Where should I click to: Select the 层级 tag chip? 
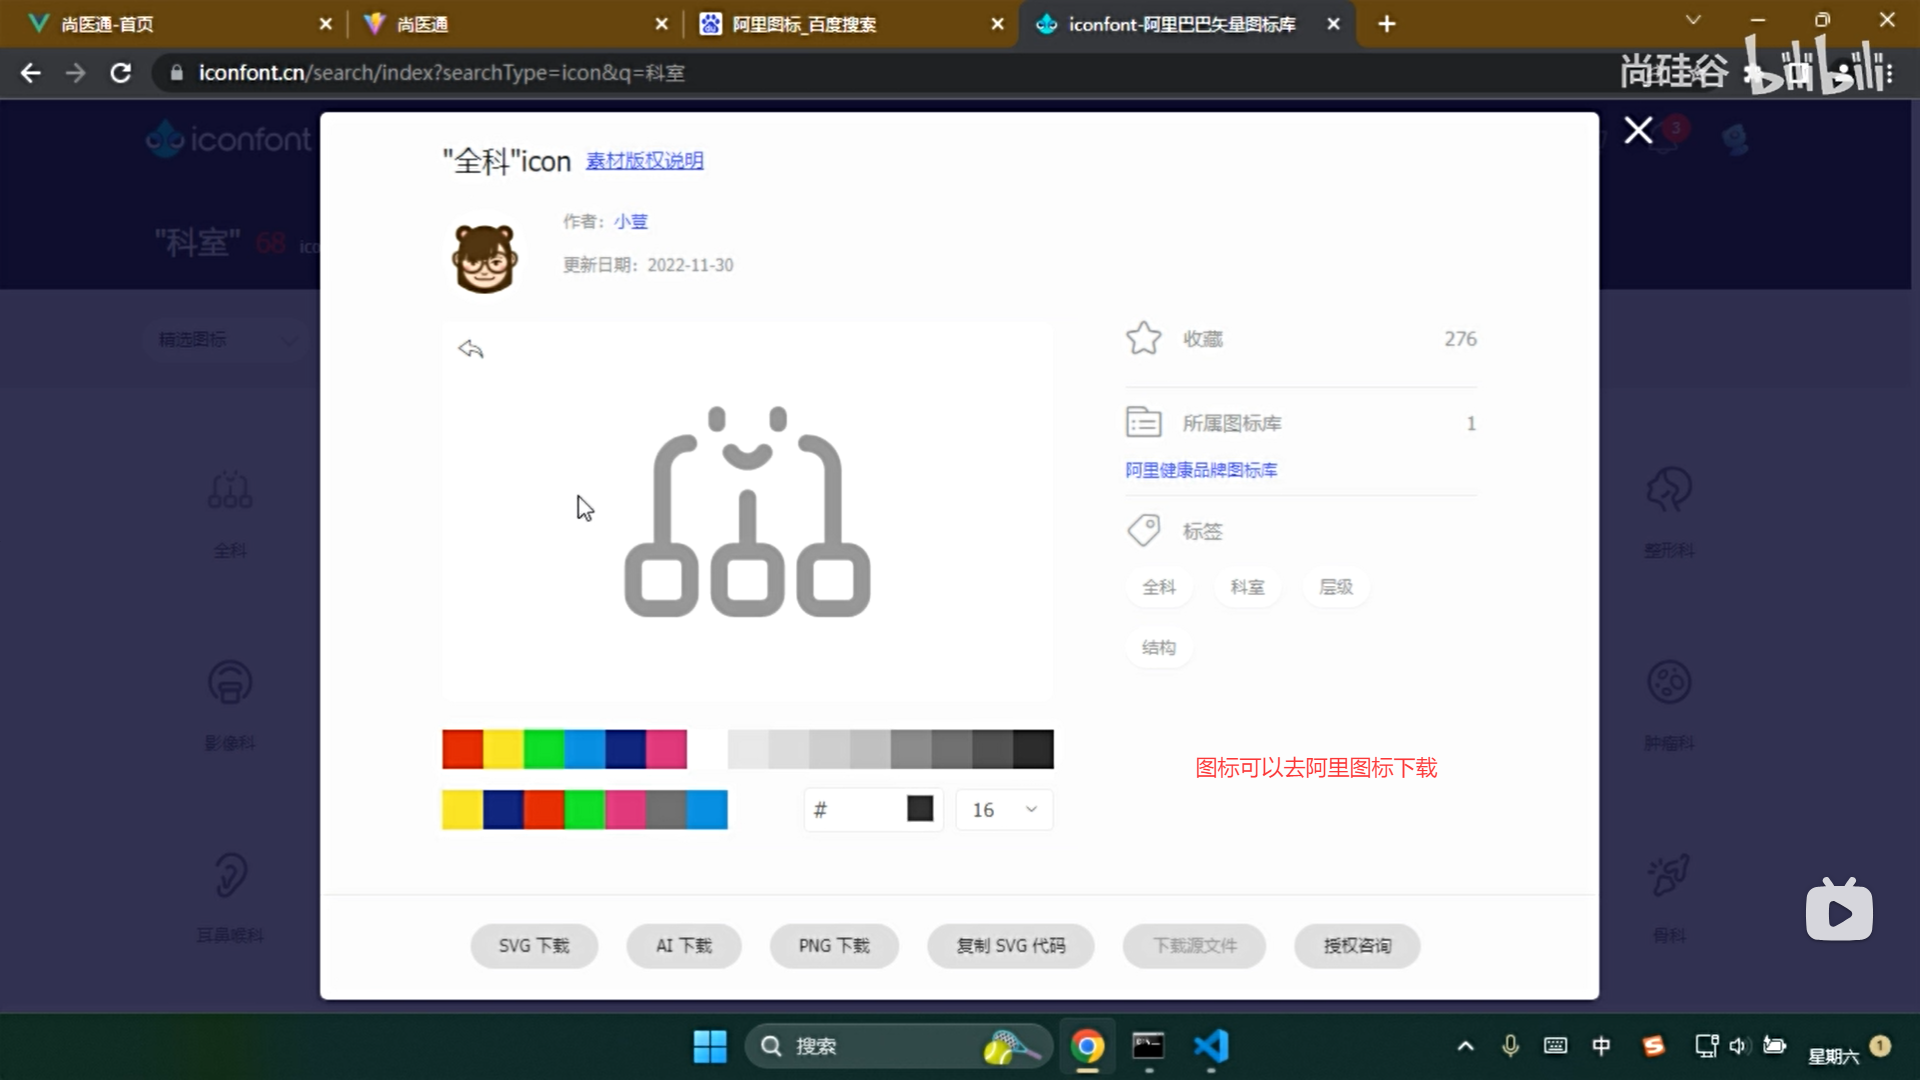click(x=1335, y=587)
